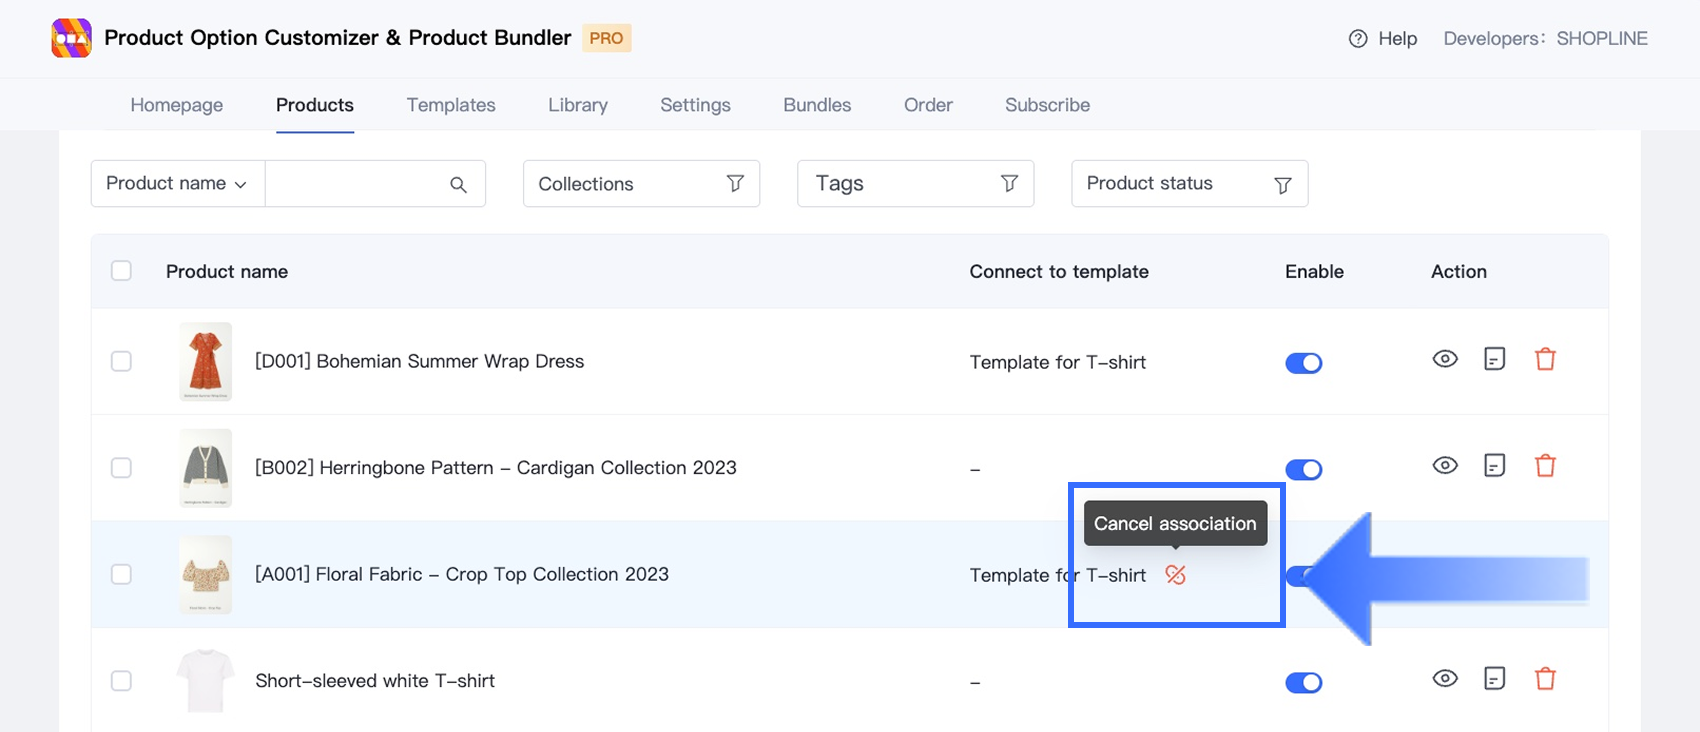The width and height of the screenshot is (1700, 732).
Task: Preview the Herringbone Pattern Cardigan product
Action: coord(1445,466)
